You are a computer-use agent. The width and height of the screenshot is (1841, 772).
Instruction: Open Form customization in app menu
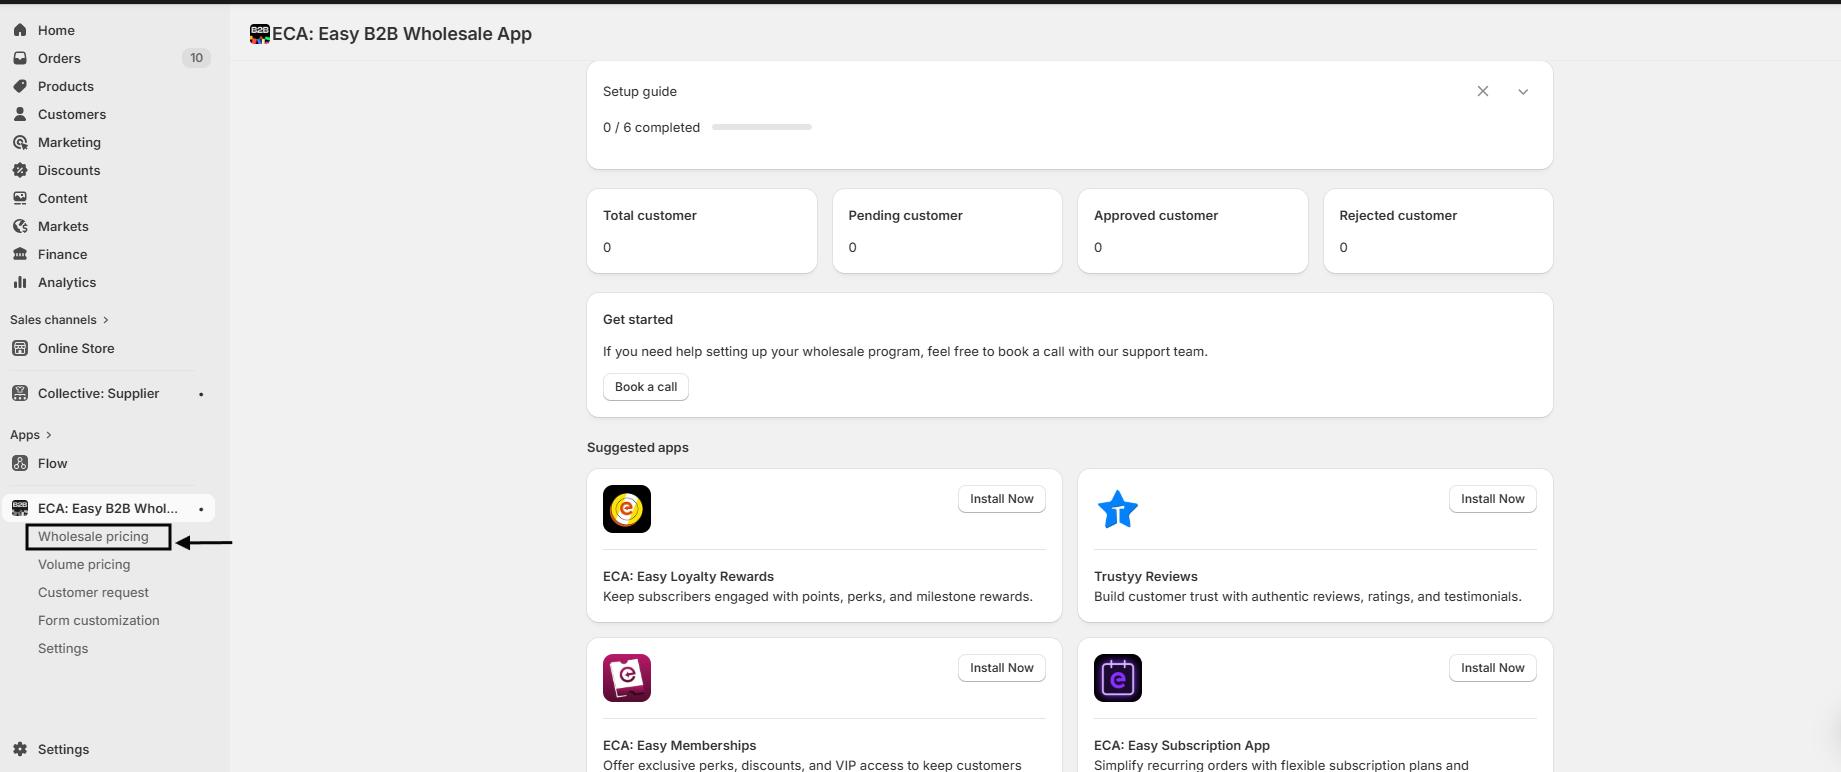98,621
